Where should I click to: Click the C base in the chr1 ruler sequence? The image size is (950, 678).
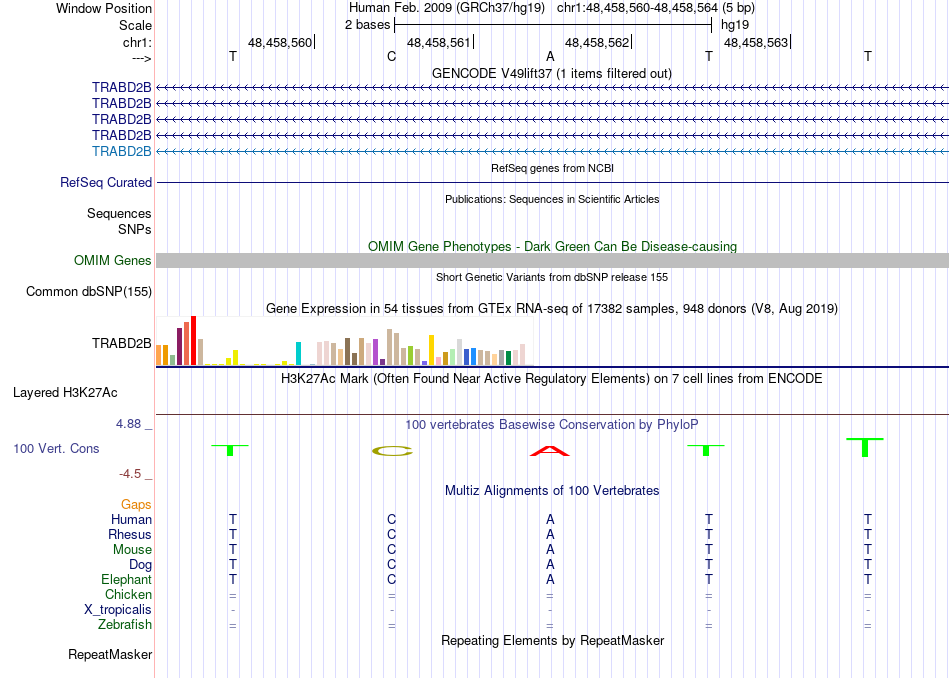click(391, 56)
